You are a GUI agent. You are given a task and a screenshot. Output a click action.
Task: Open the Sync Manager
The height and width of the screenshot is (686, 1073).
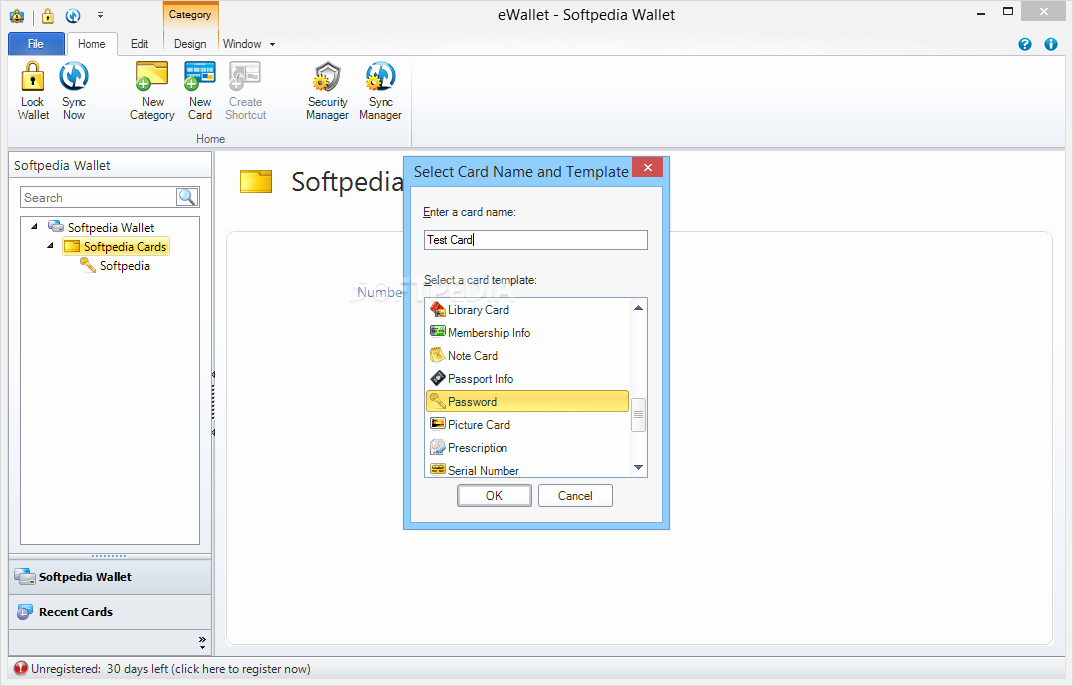coord(380,90)
